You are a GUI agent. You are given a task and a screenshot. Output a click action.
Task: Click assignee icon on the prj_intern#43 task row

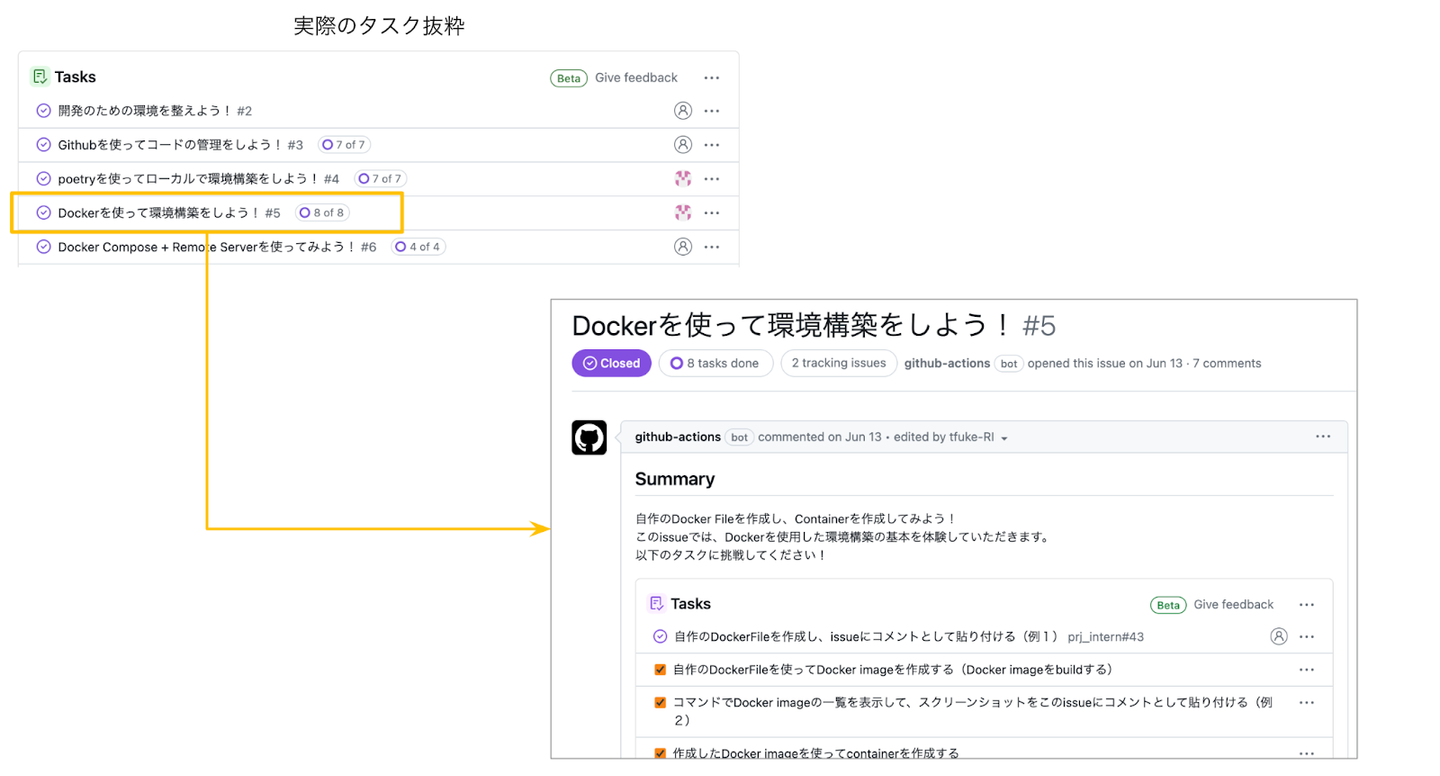coord(1278,637)
